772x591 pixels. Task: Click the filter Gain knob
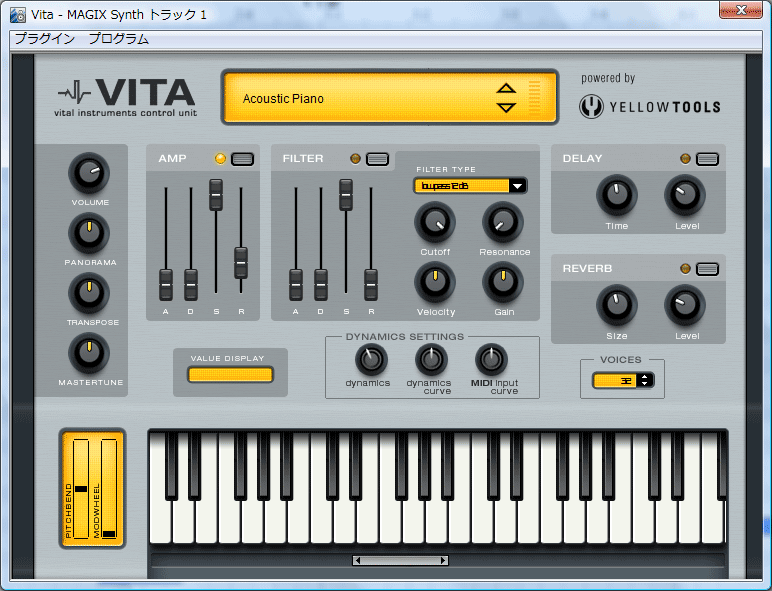[503, 282]
